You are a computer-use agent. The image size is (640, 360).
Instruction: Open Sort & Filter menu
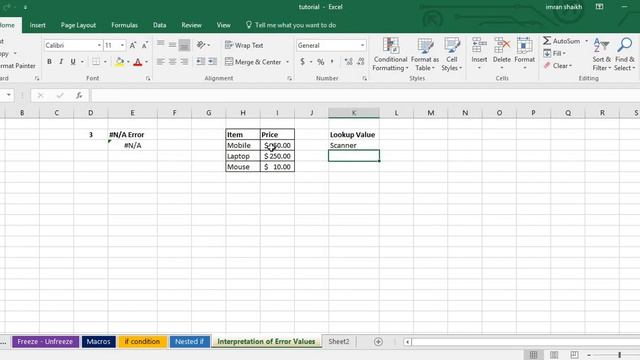tap(602, 54)
